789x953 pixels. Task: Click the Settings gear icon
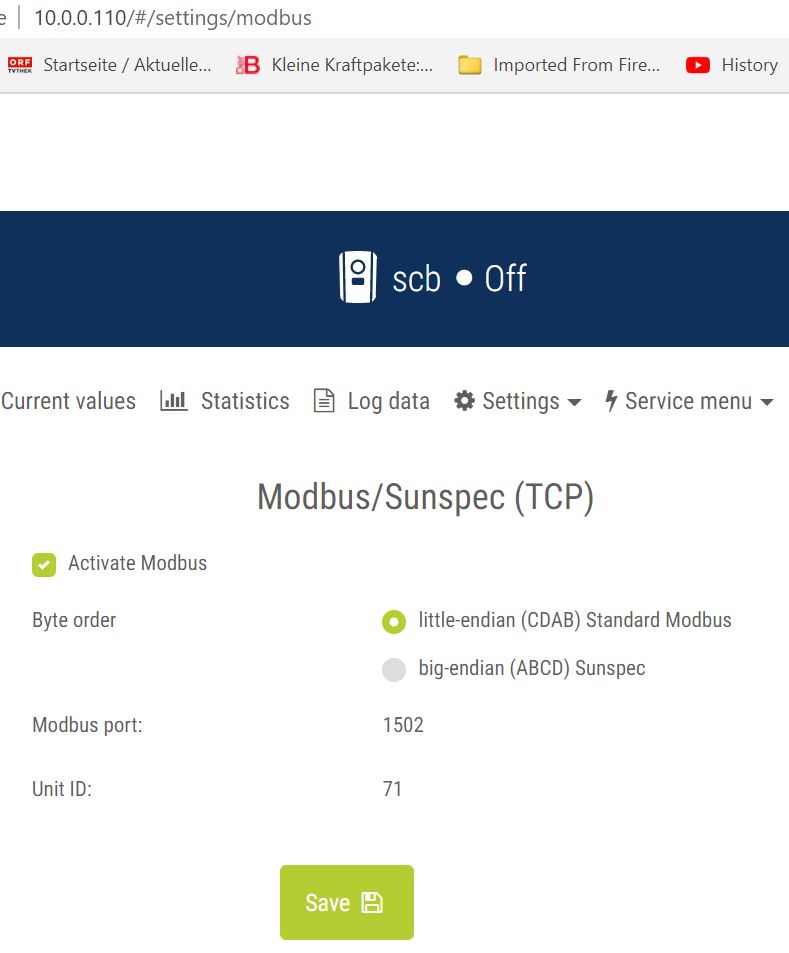coord(464,401)
